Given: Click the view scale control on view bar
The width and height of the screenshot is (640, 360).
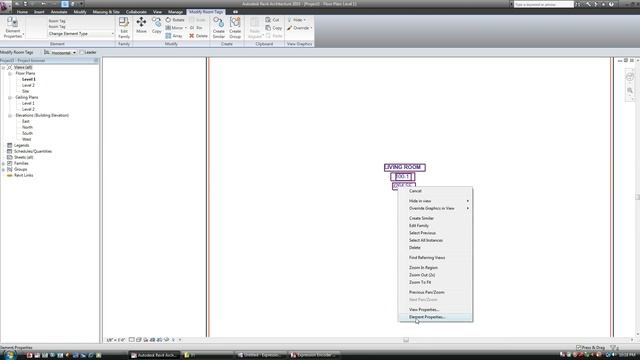Looking at the screenshot, I should tap(116, 340).
